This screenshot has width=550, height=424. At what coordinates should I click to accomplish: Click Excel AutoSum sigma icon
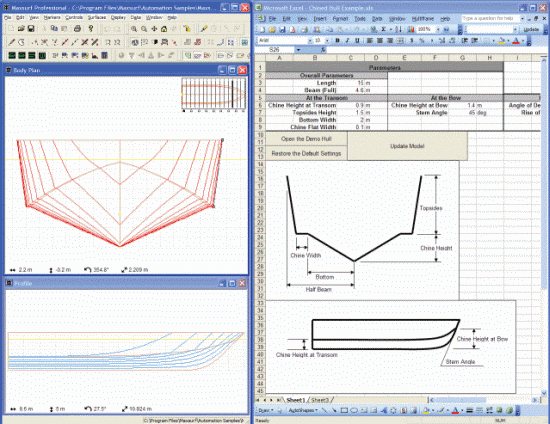[384, 30]
